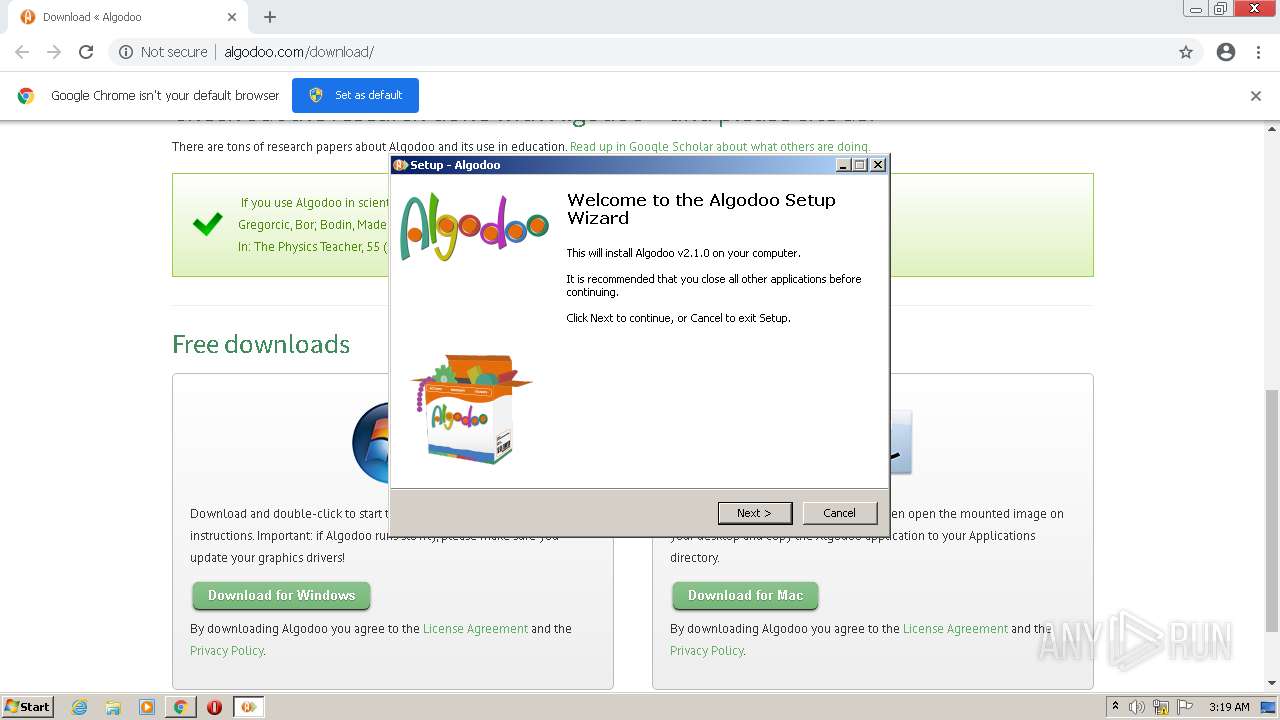Viewport: 1280px width, 720px height.
Task: Minimize the Setup - Algodoo window
Action: (843, 165)
